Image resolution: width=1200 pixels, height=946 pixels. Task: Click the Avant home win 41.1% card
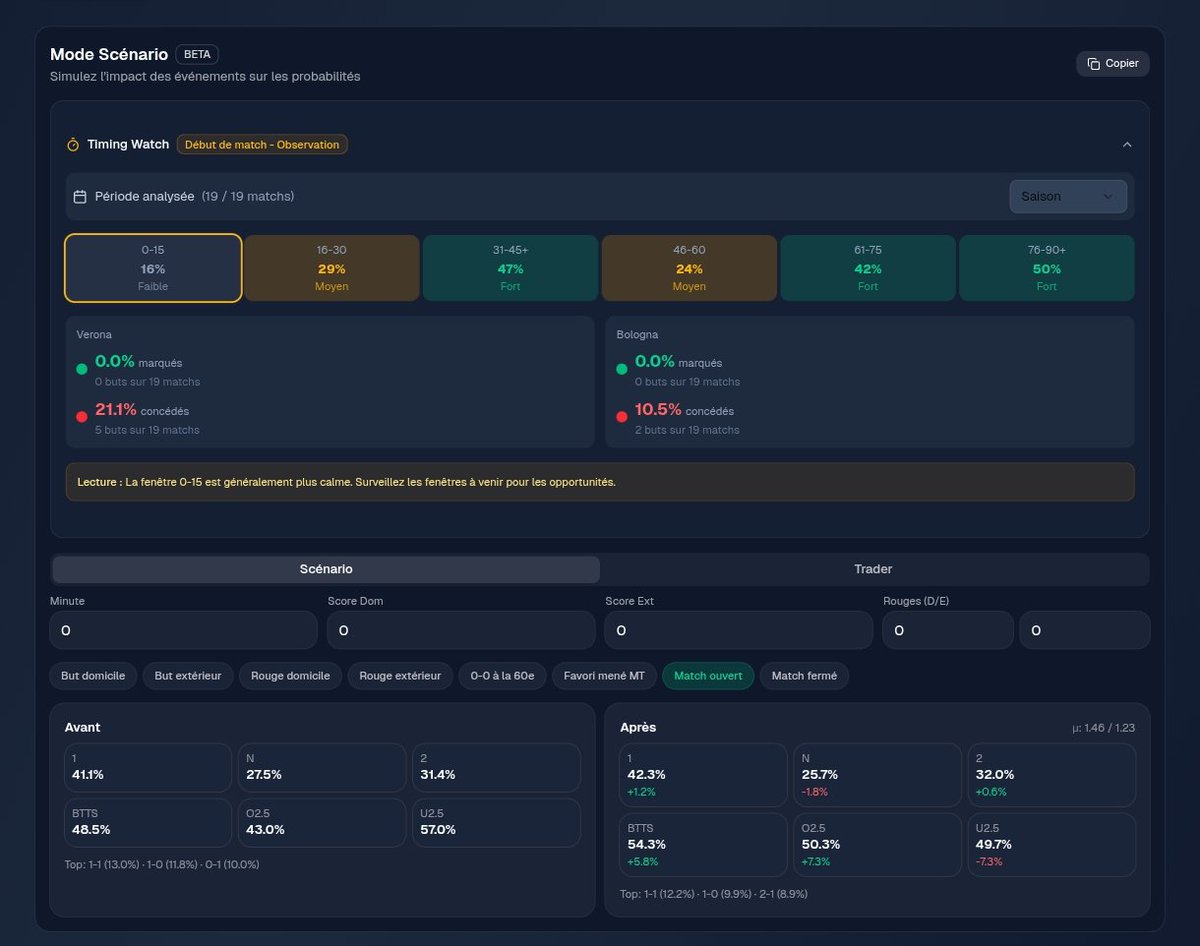pyautogui.click(x=148, y=767)
